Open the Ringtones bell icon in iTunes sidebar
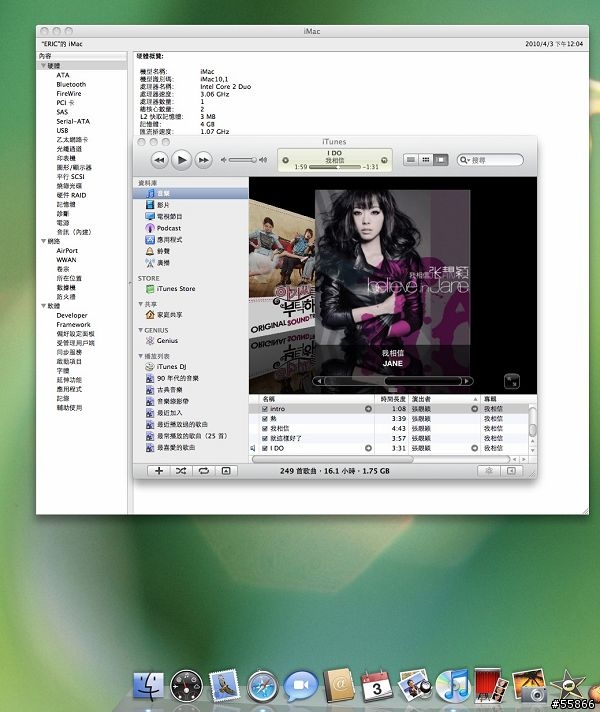Image resolution: width=600 pixels, height=712 pixels. [x=150, y=251]
